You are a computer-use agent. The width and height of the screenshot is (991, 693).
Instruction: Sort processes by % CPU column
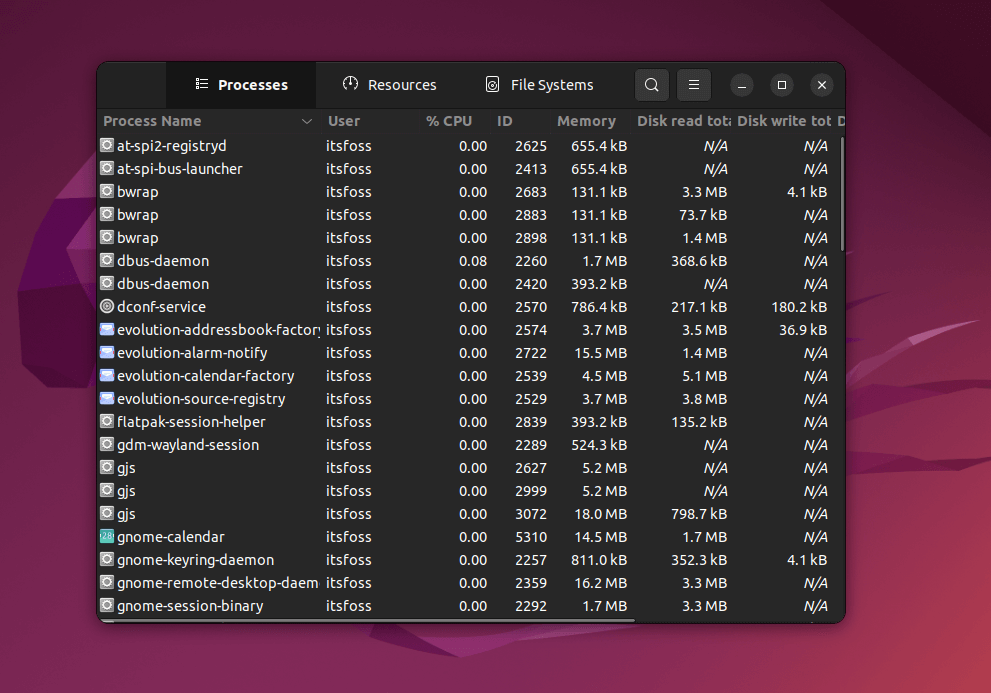pos(449,120)
